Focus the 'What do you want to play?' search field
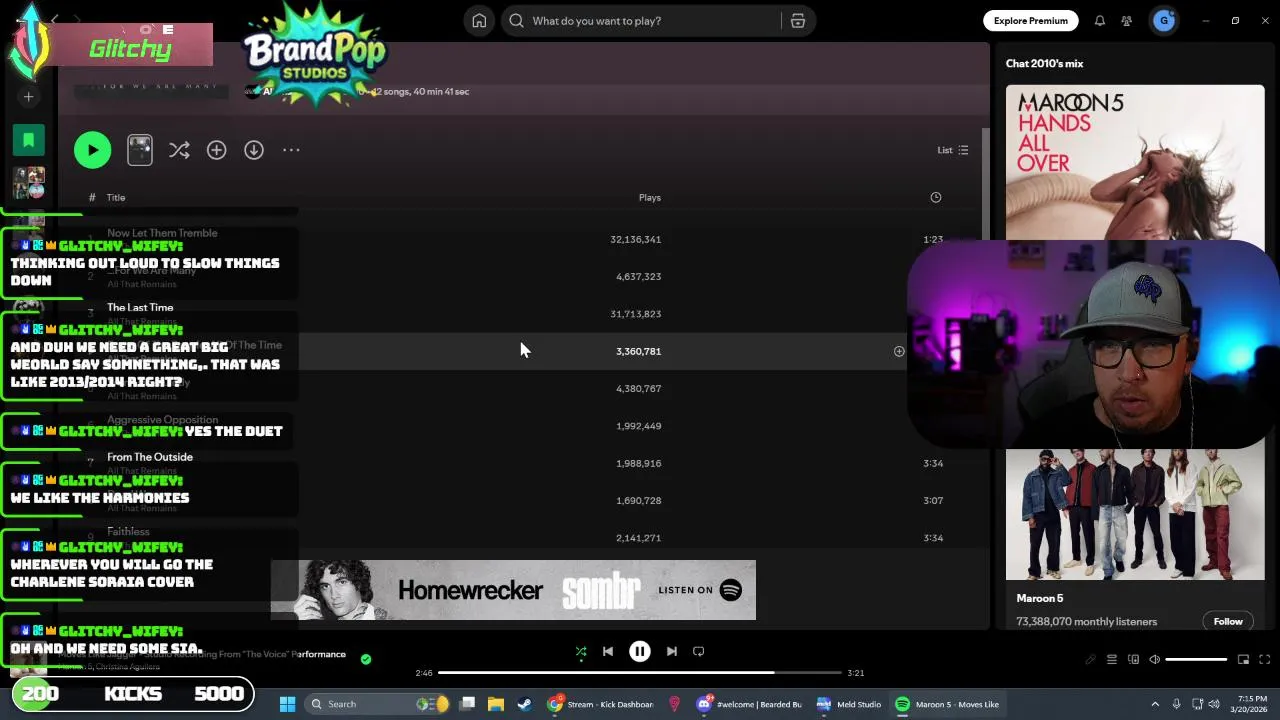Screen dimensions: 1280x720 pyautogui.click(x=640, y=21)
